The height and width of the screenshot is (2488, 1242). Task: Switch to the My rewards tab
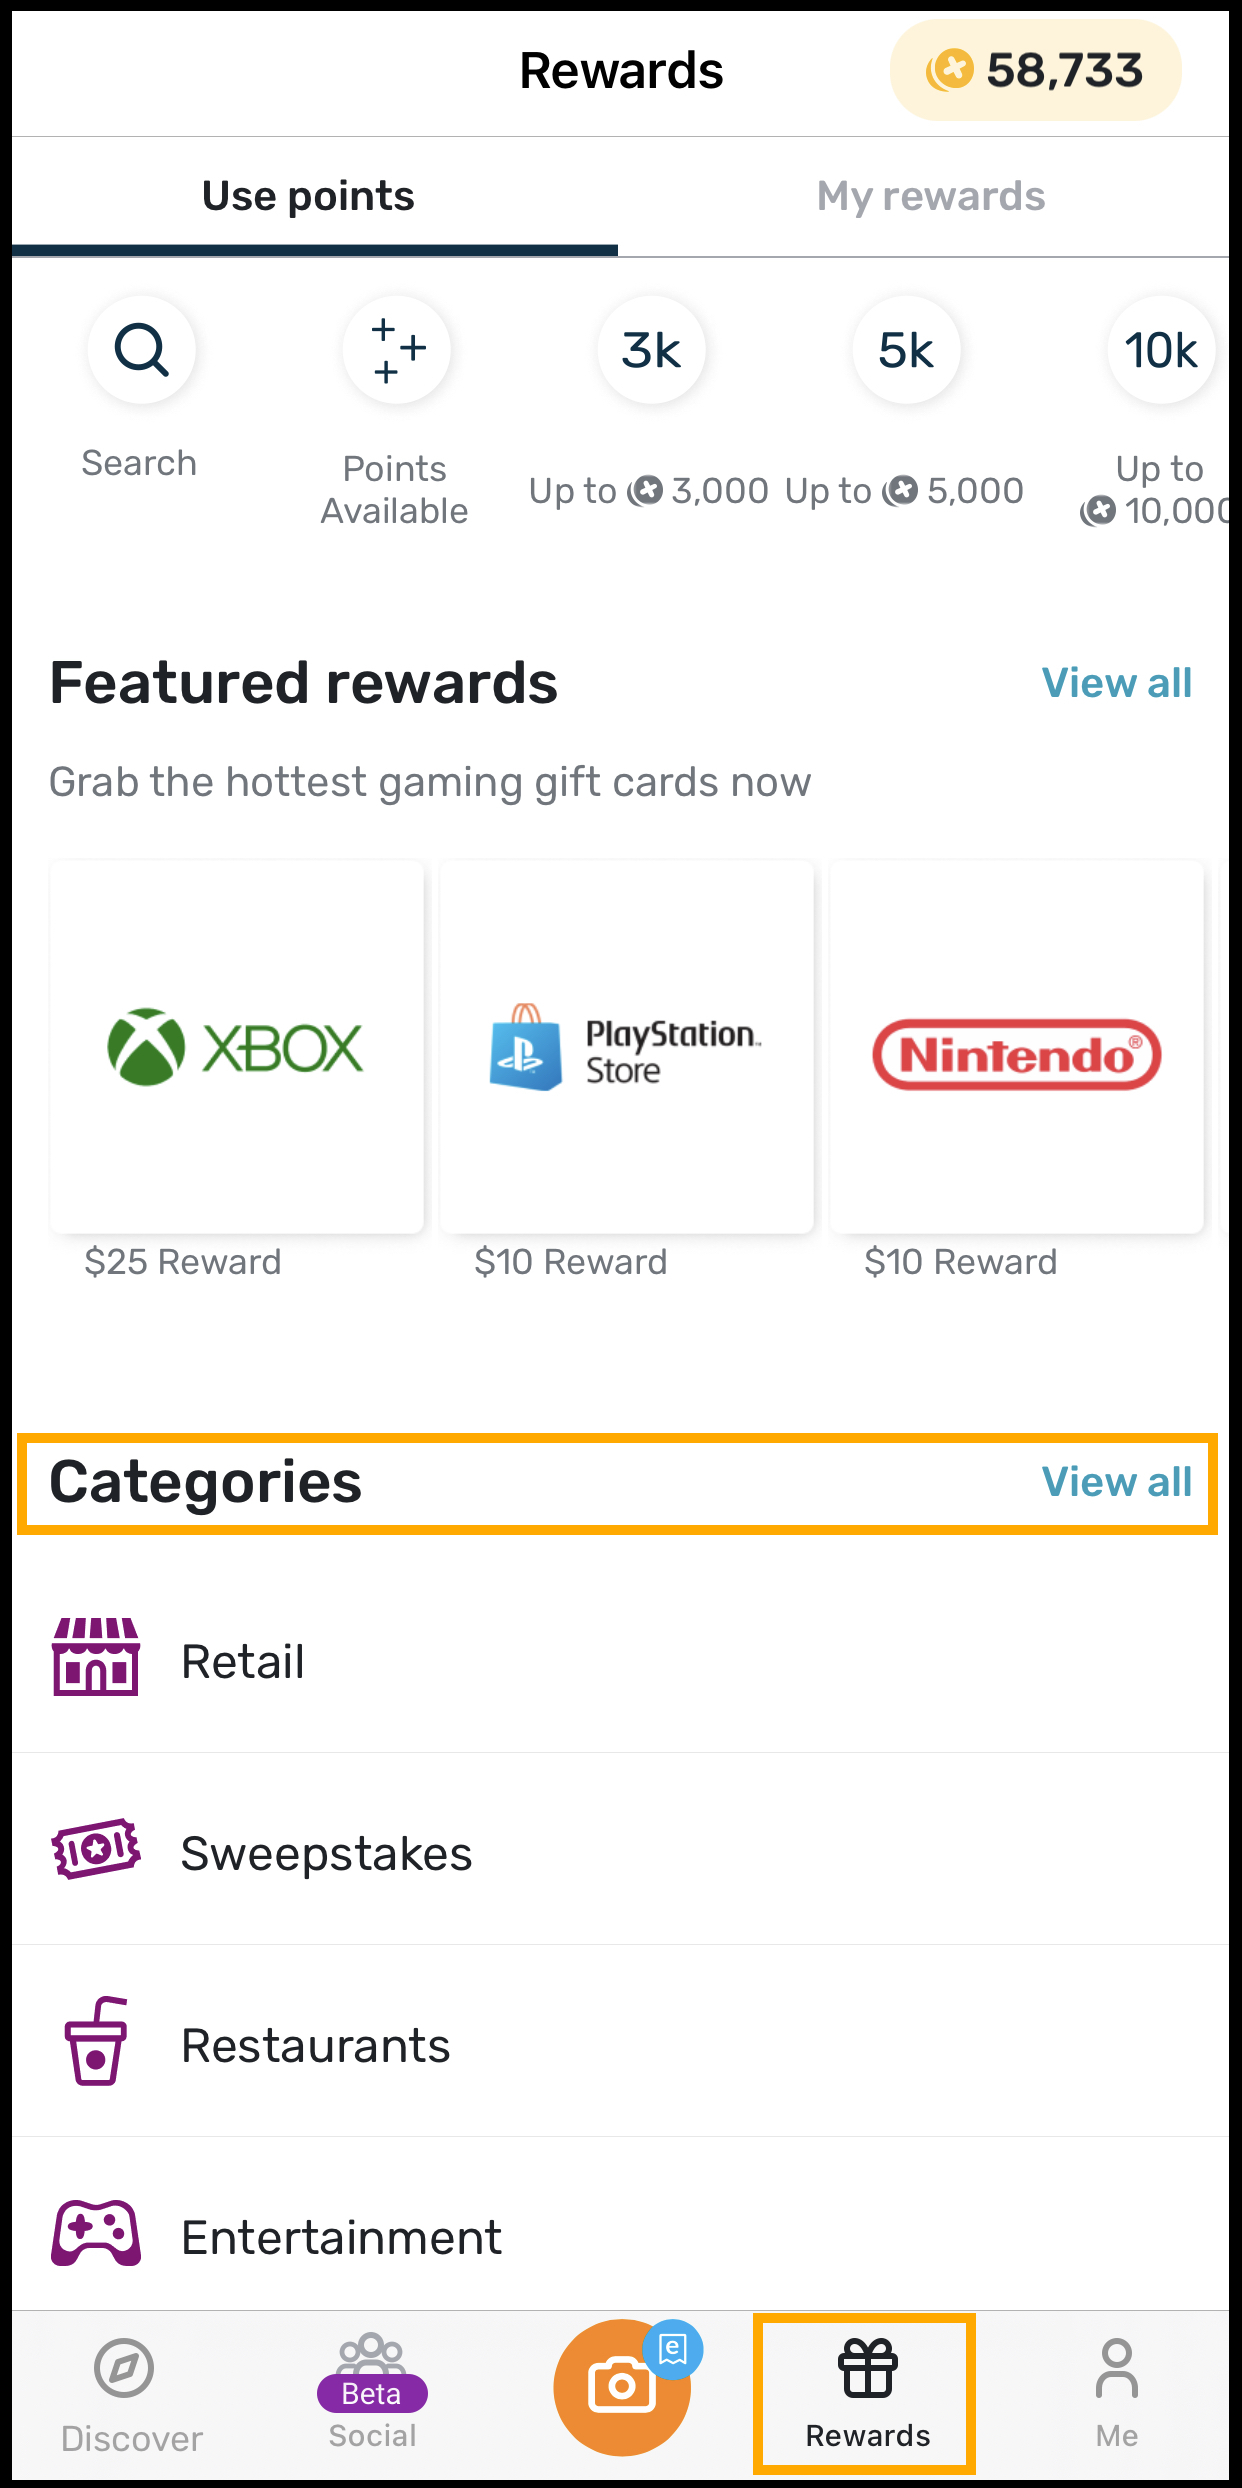click(x=930, y=196)
